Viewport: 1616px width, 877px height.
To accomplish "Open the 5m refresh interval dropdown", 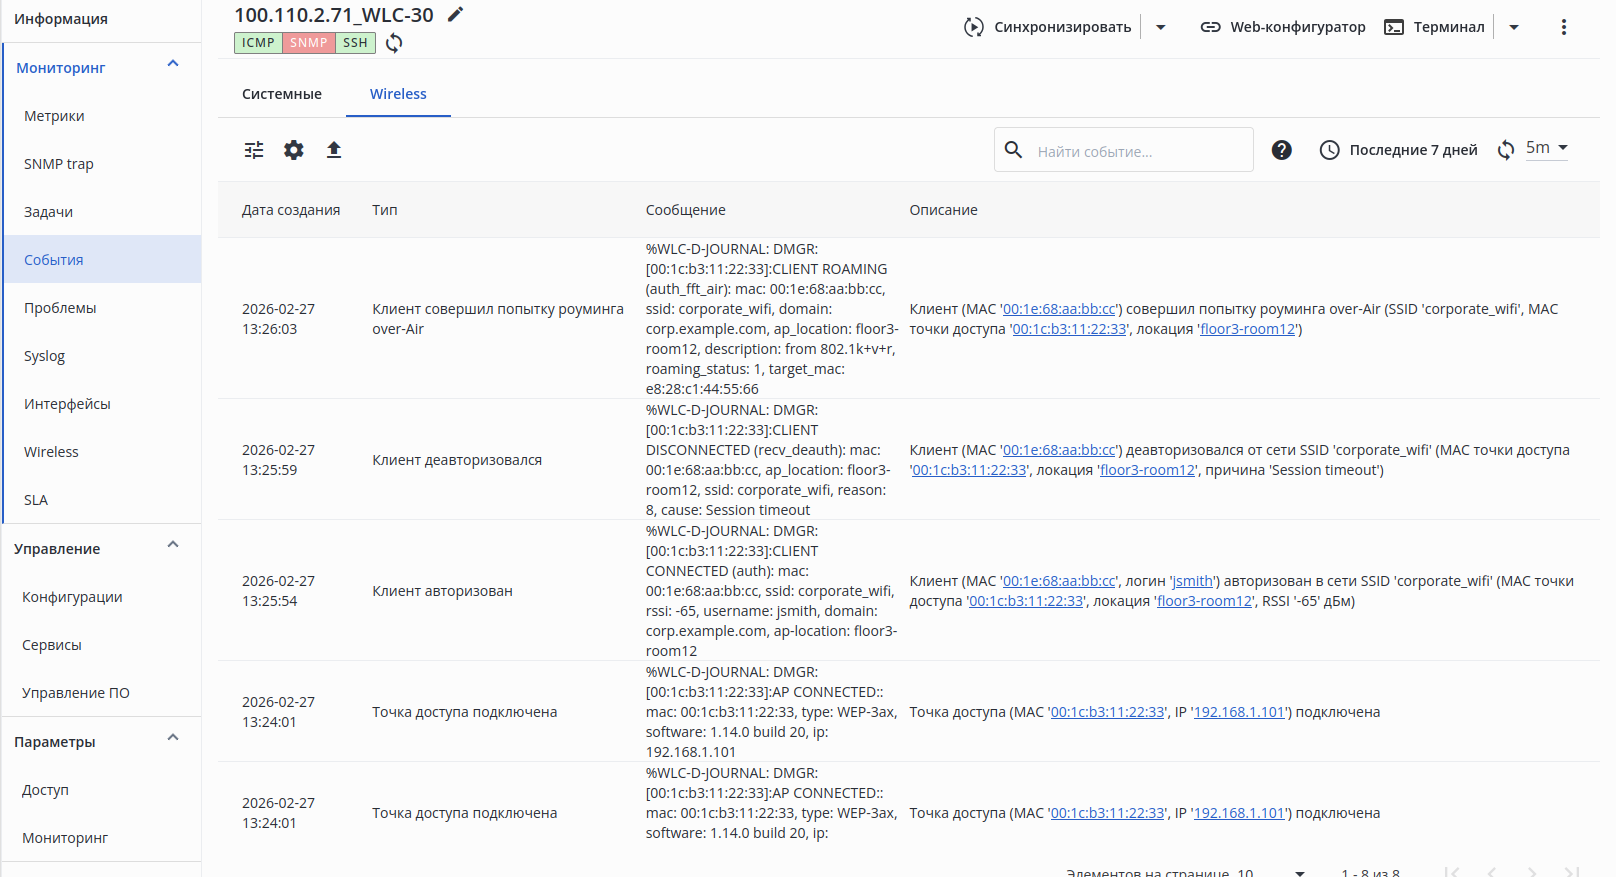I will point(1547,148).
